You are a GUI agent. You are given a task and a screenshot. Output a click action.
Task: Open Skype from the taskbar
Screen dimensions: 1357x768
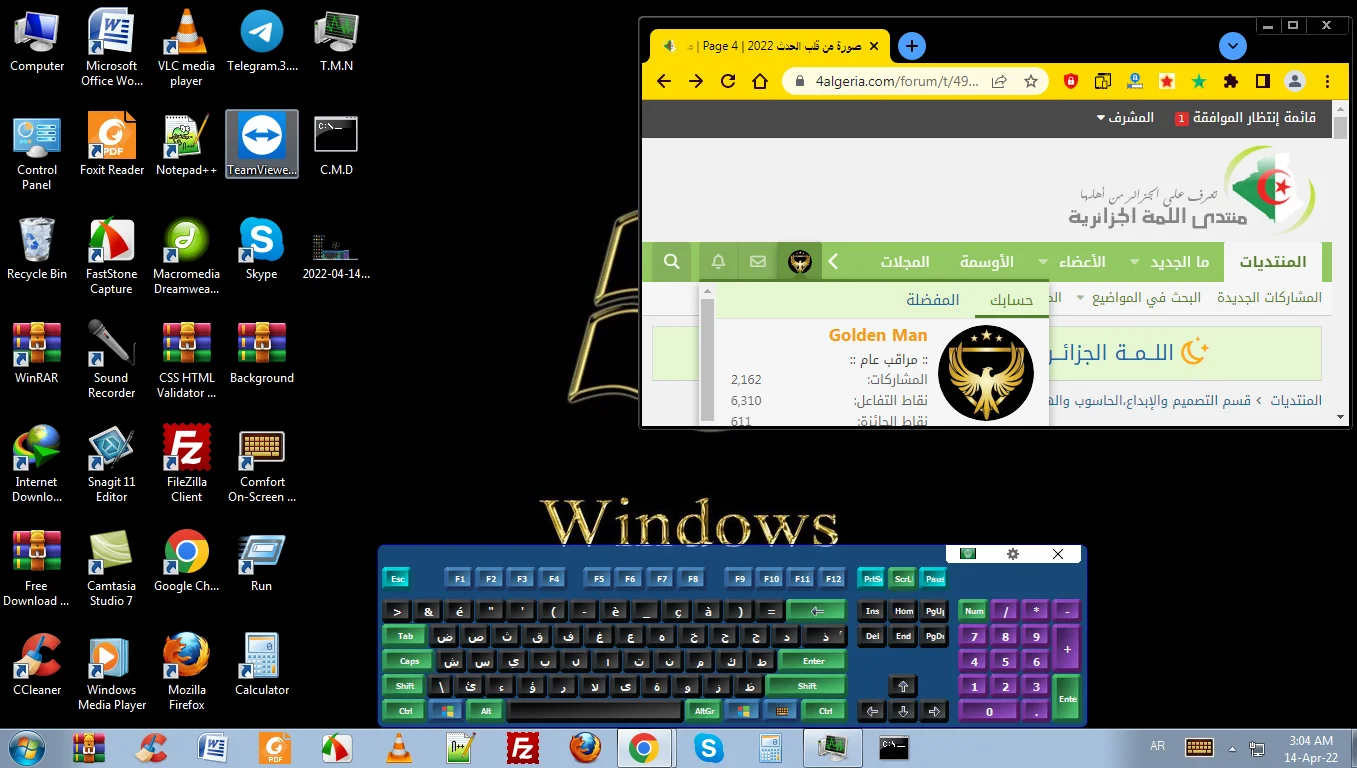coord(708,748)
